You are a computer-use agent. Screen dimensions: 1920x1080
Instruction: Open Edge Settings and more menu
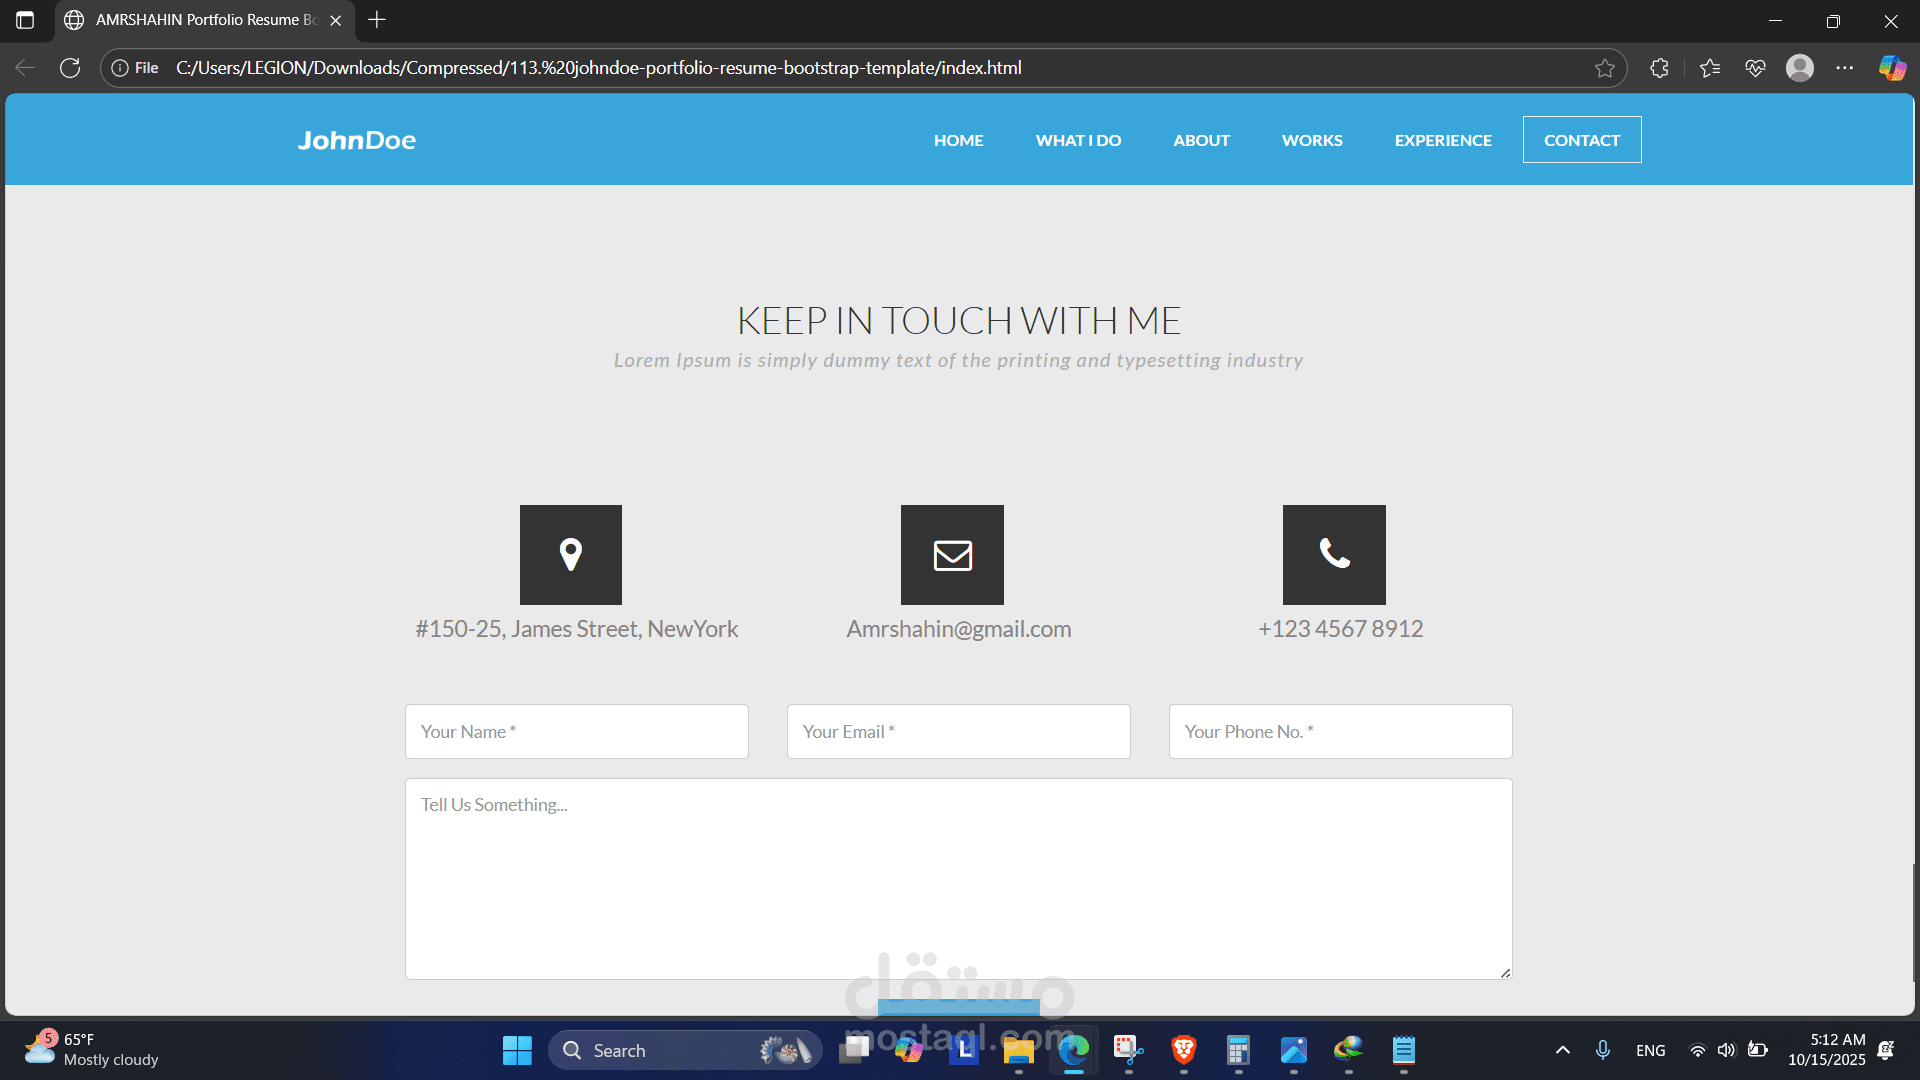[x=1844, y=68]
